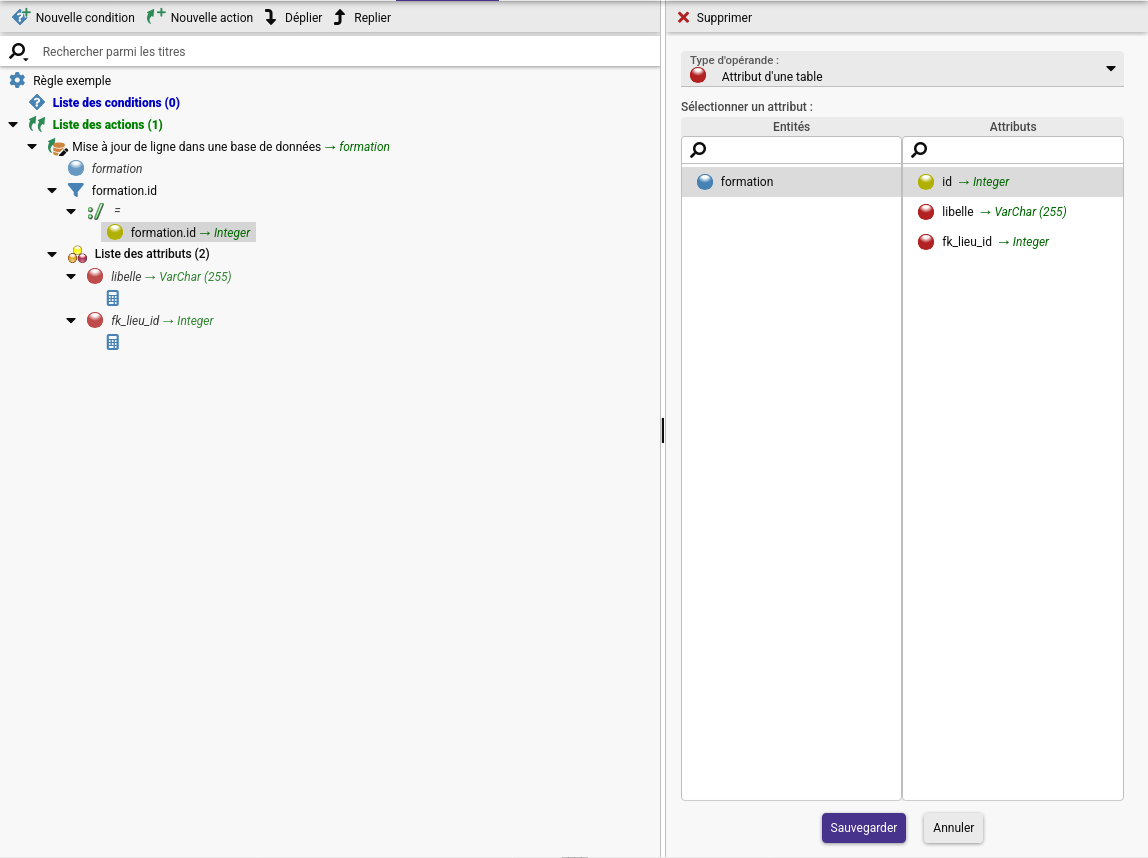
Task: Click the red sphere in Type d'opérande field
Action: coord(698,75)
